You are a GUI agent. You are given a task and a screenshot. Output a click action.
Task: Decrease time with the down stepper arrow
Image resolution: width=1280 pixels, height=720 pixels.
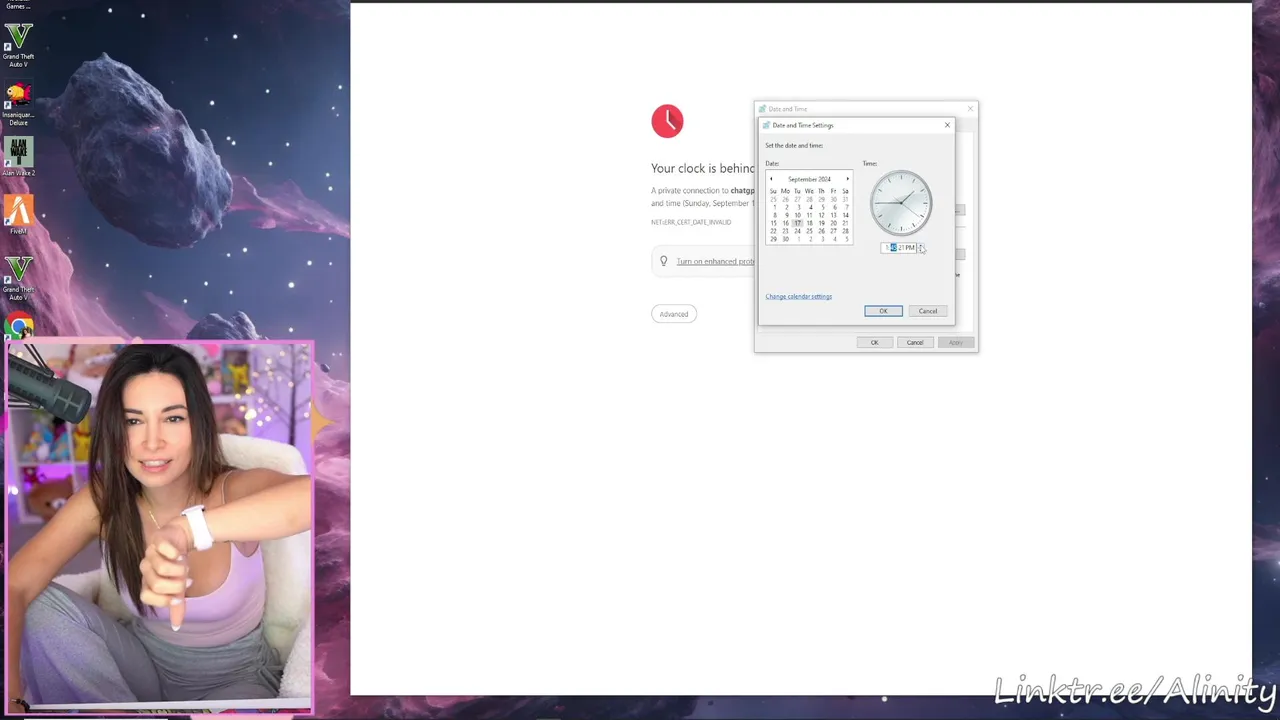(x=921, y=250)
